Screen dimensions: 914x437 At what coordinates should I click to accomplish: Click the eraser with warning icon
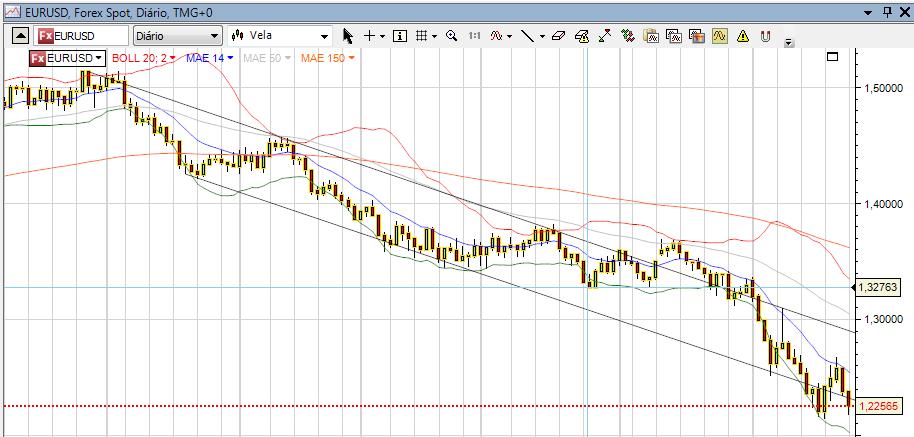point(582,36)
